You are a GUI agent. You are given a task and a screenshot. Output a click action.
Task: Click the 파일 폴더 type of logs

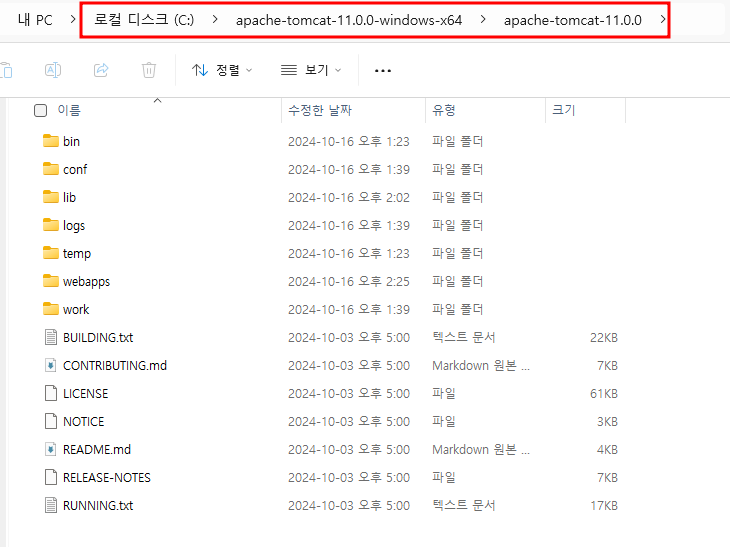tap(458, 225)
